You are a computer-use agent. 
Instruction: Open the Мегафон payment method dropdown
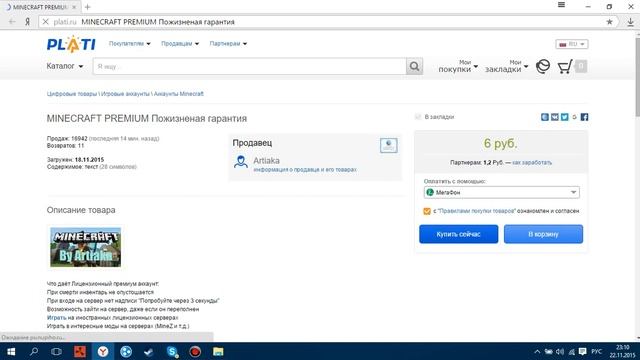(x=501, y=192)
